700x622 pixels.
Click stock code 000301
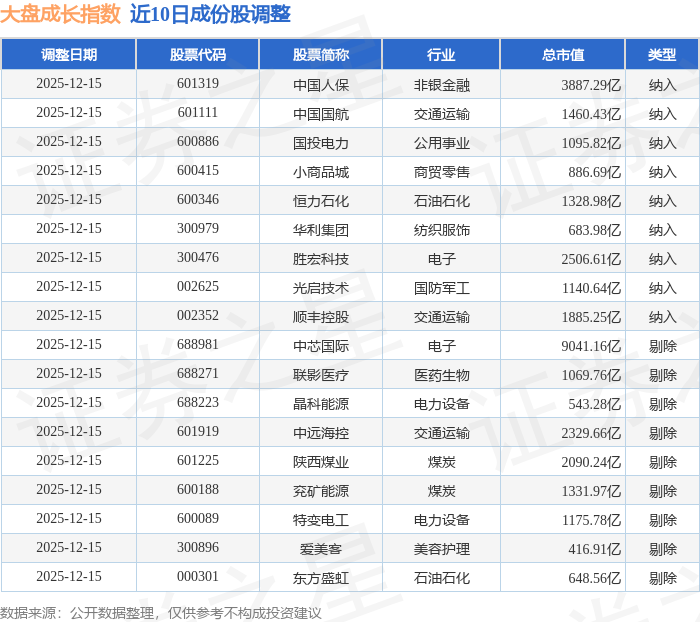pyautogui.click(x=198, y=577)
